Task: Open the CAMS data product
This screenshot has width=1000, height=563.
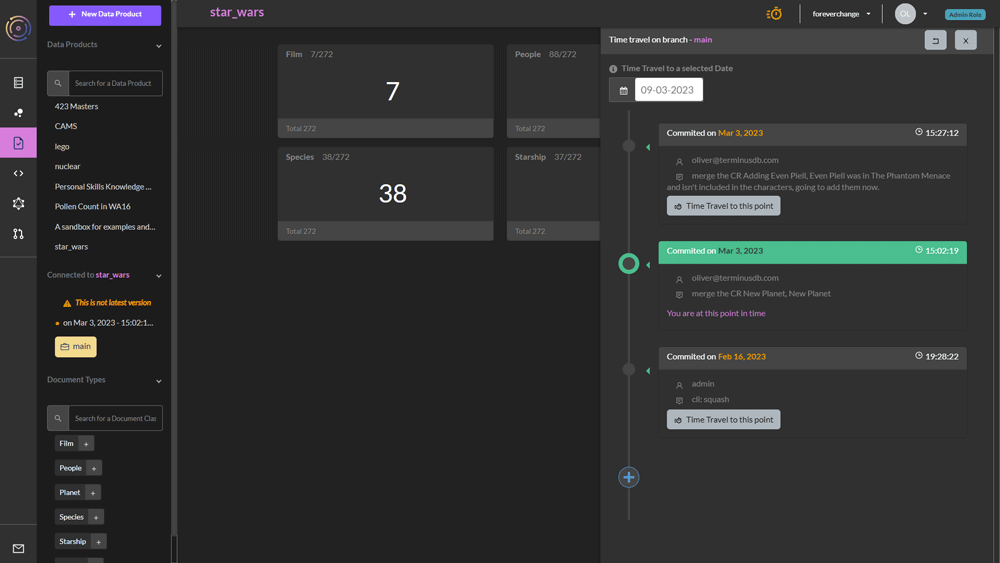Action: pyautogui.click(x=66, y=126)
